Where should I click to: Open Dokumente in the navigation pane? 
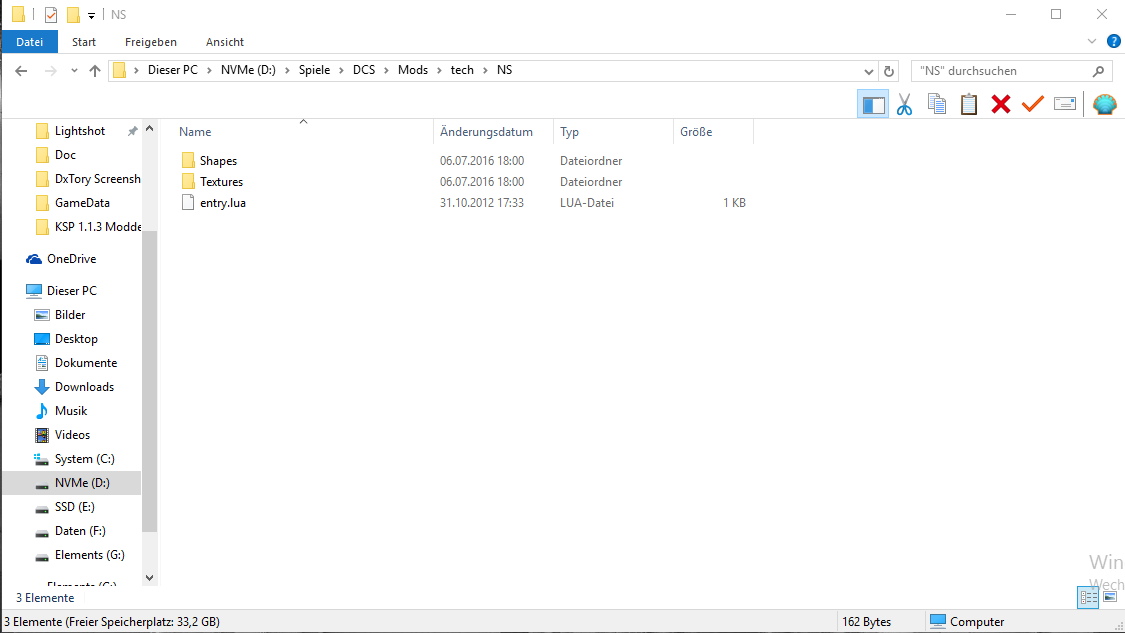pyautogui.click(x=85, y=362)
